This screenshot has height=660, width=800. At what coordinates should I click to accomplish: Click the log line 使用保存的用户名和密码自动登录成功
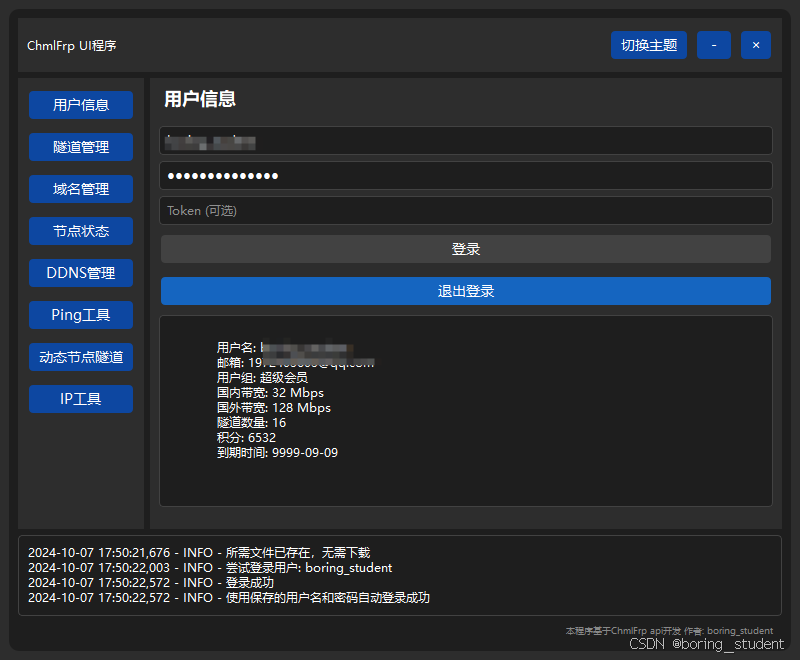(229, 598)
